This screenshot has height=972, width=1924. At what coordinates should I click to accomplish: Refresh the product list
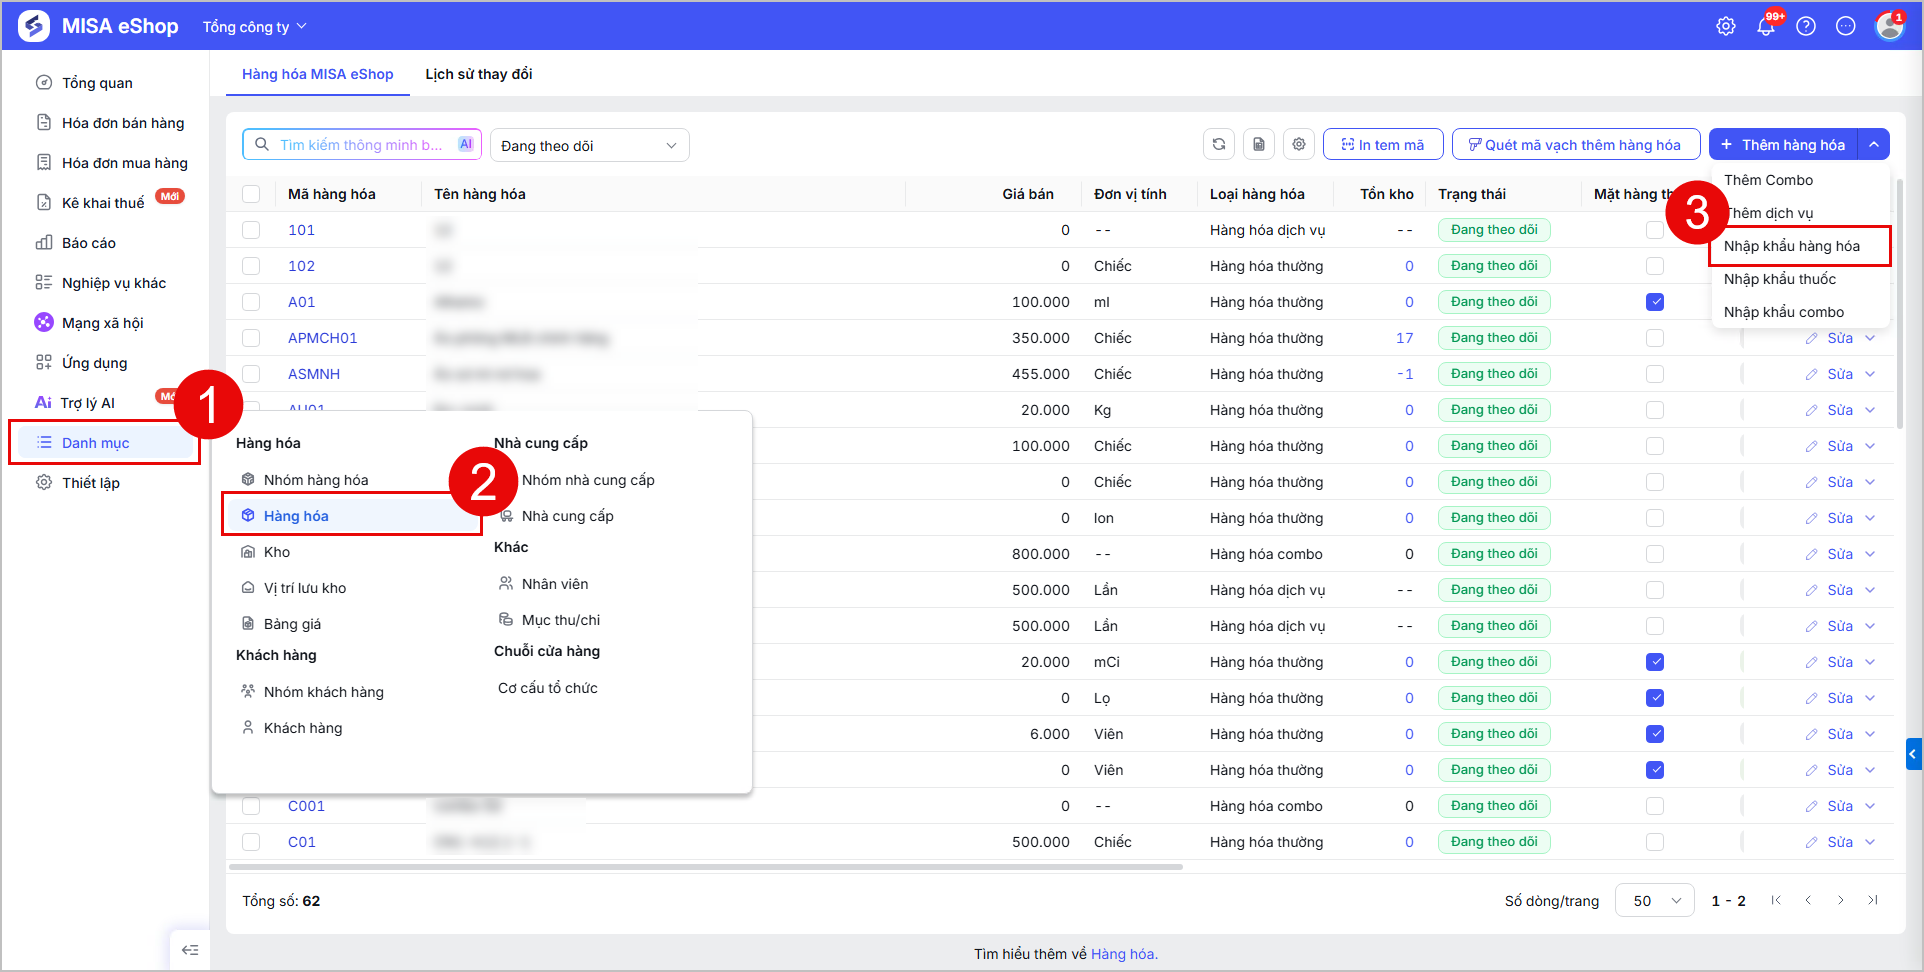tap(1219, 145)
